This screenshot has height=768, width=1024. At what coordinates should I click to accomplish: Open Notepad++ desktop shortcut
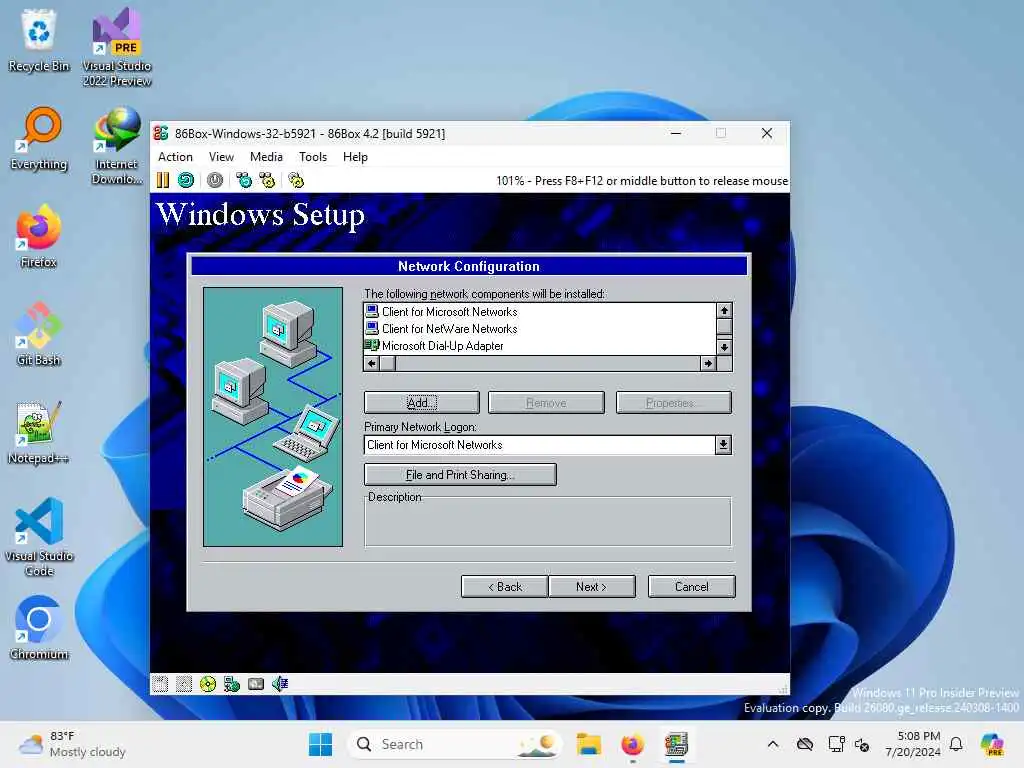point(39,432)
